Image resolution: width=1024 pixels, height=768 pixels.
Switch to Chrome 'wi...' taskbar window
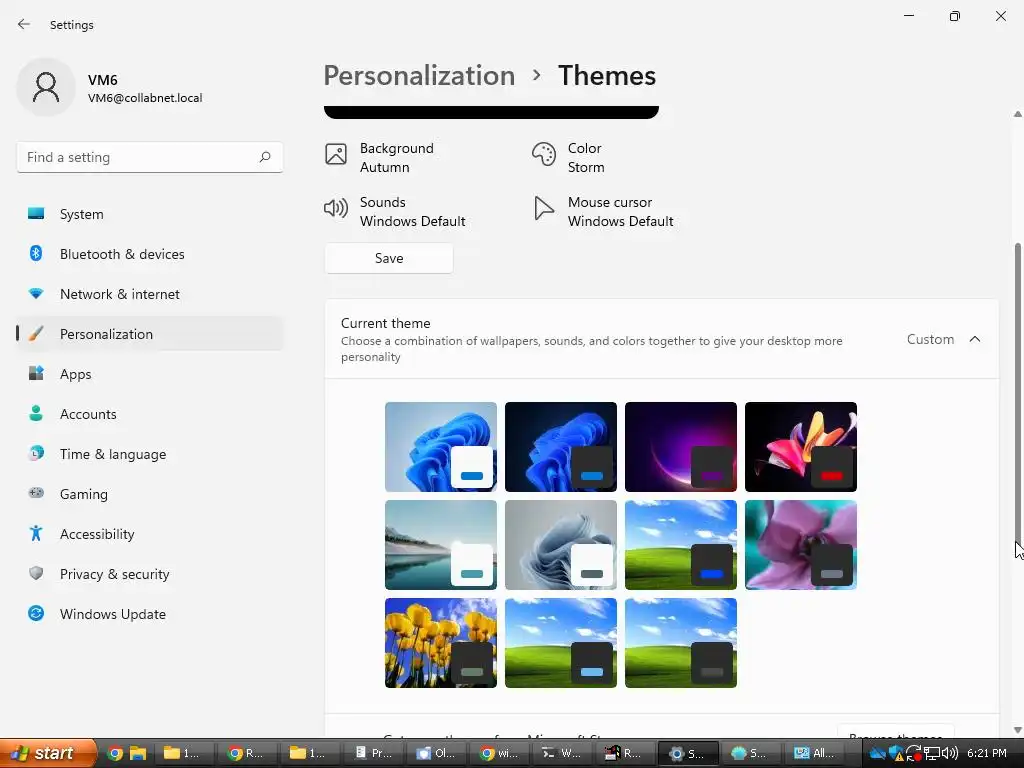(500, 753)
